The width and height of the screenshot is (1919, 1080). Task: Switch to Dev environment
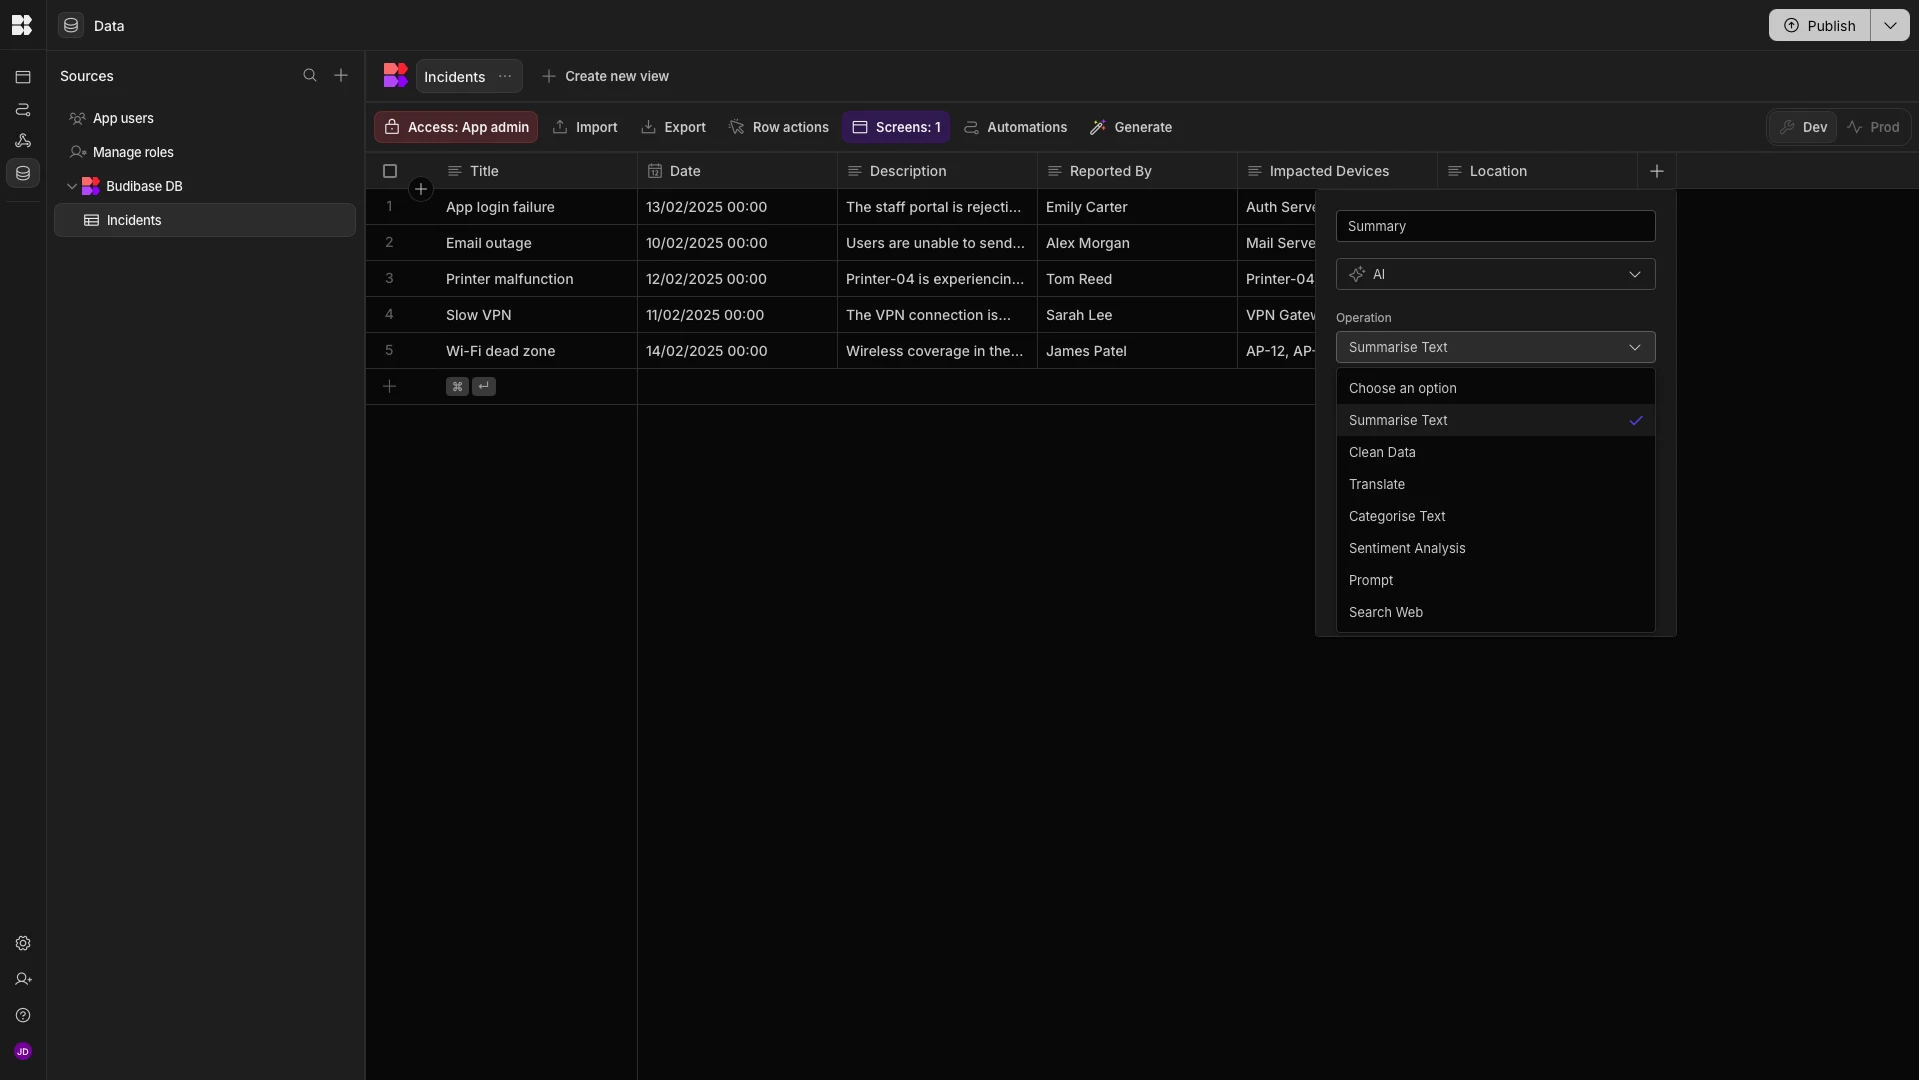coord(1803,127)
